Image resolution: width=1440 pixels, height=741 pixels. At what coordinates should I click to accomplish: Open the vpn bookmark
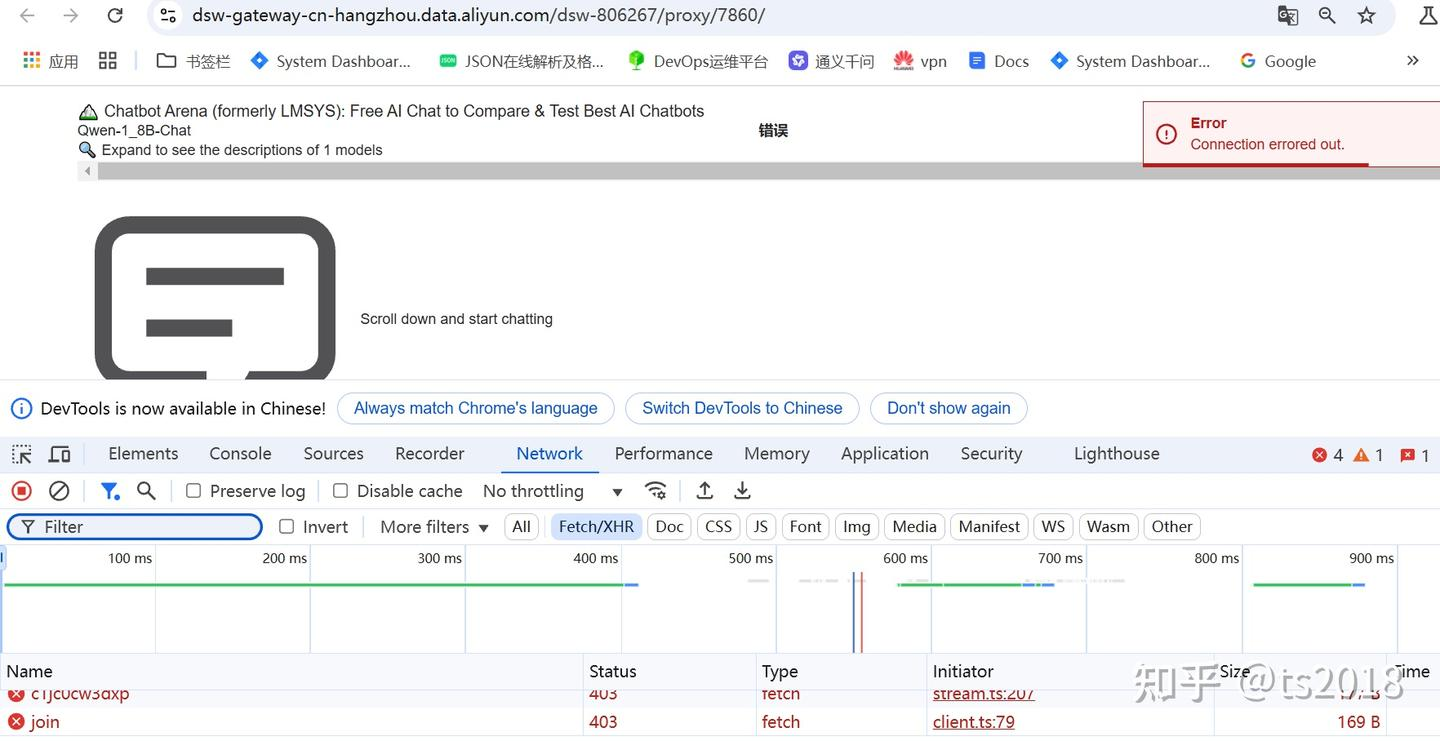tap(920, 61)
